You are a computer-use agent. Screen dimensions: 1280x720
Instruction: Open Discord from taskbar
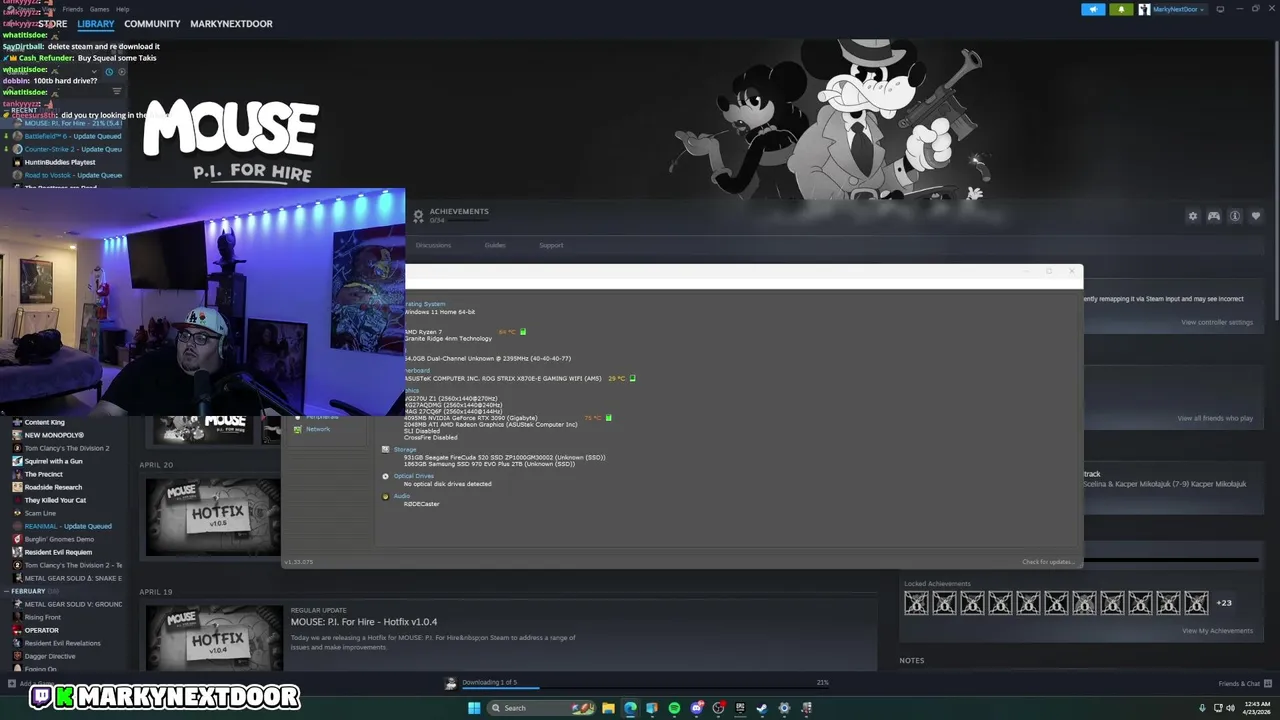[697, 708]
